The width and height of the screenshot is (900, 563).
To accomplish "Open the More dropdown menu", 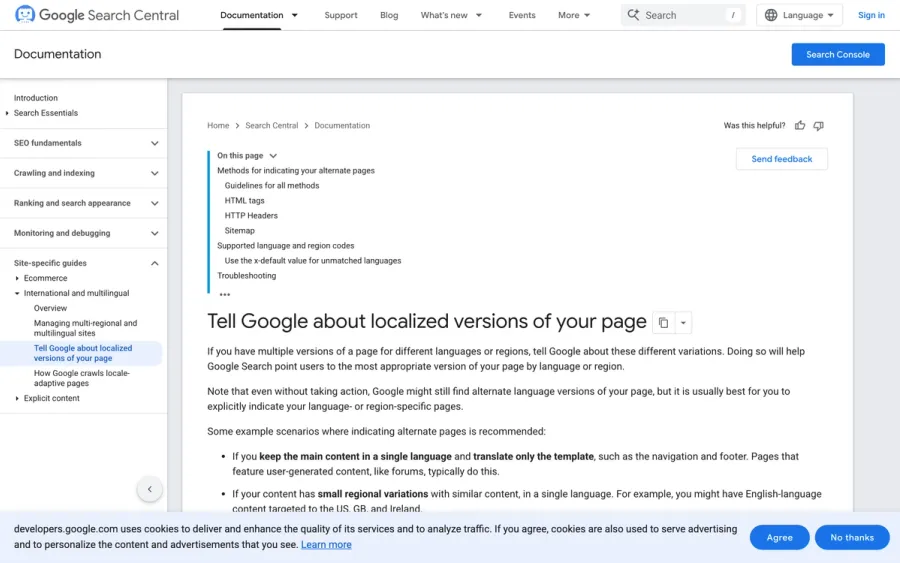I will pos(574,15).
